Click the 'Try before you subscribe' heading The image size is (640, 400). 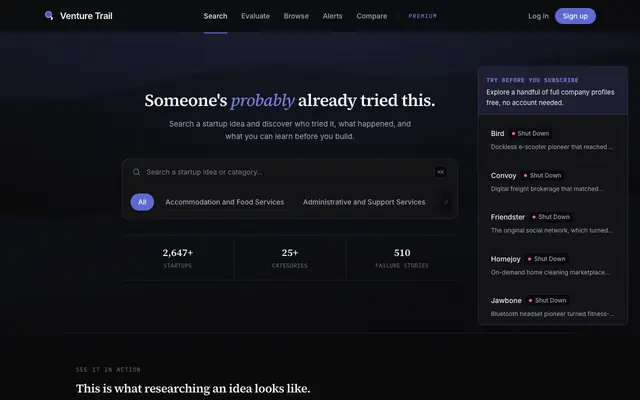point(532,80)
